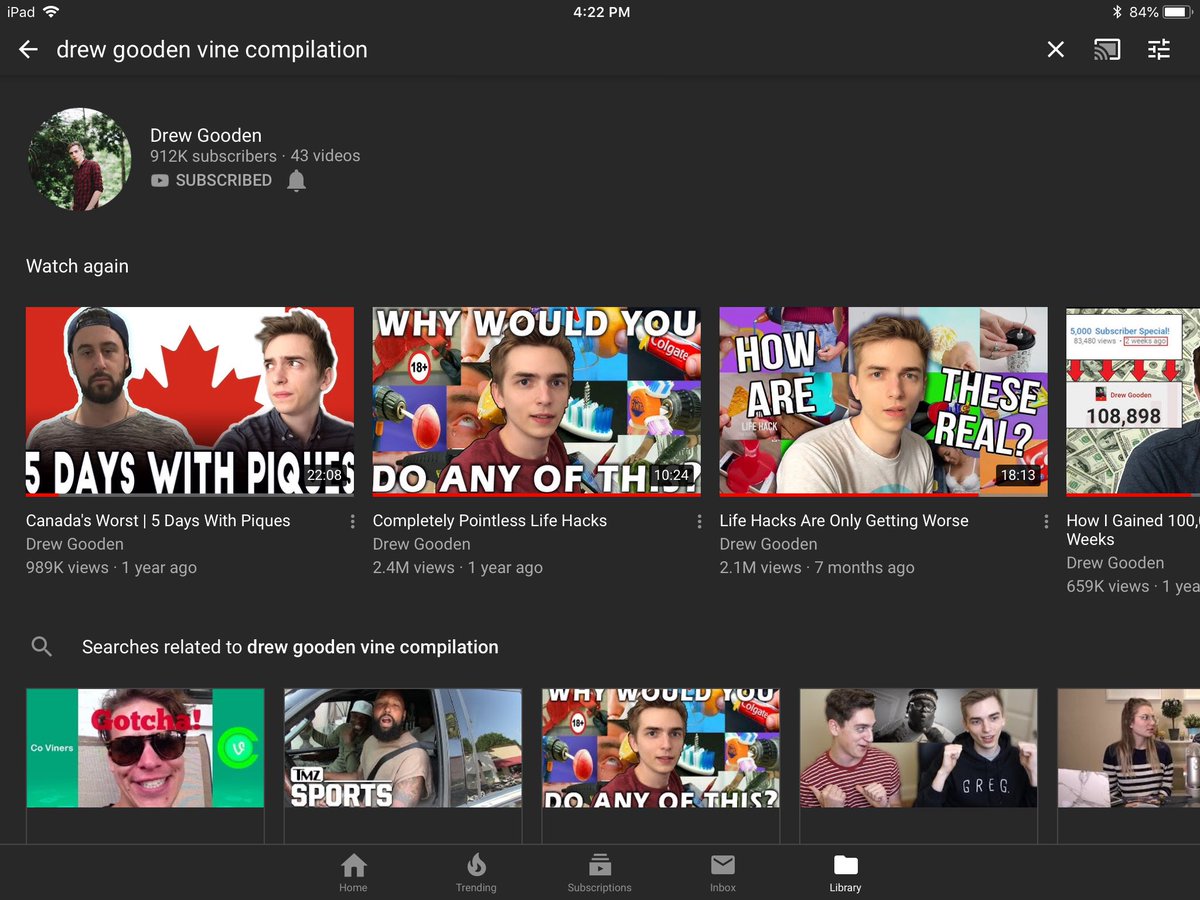The height and width of the screenshot is (900, 1200).
Task: Play the '5 Days With Piques' thumbnail
Action: click(x=189, y=401)
